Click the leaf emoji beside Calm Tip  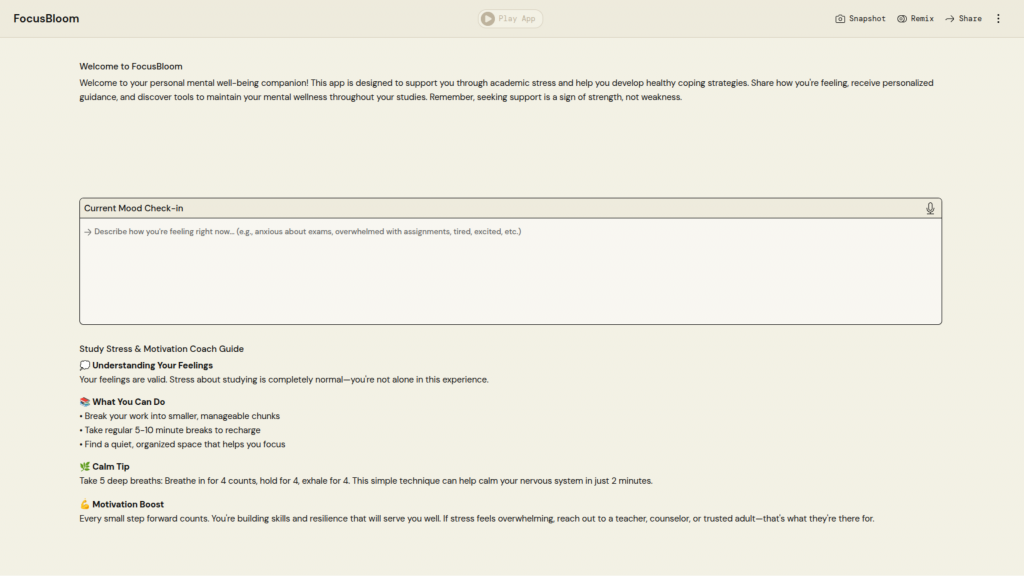click(85, 467)
